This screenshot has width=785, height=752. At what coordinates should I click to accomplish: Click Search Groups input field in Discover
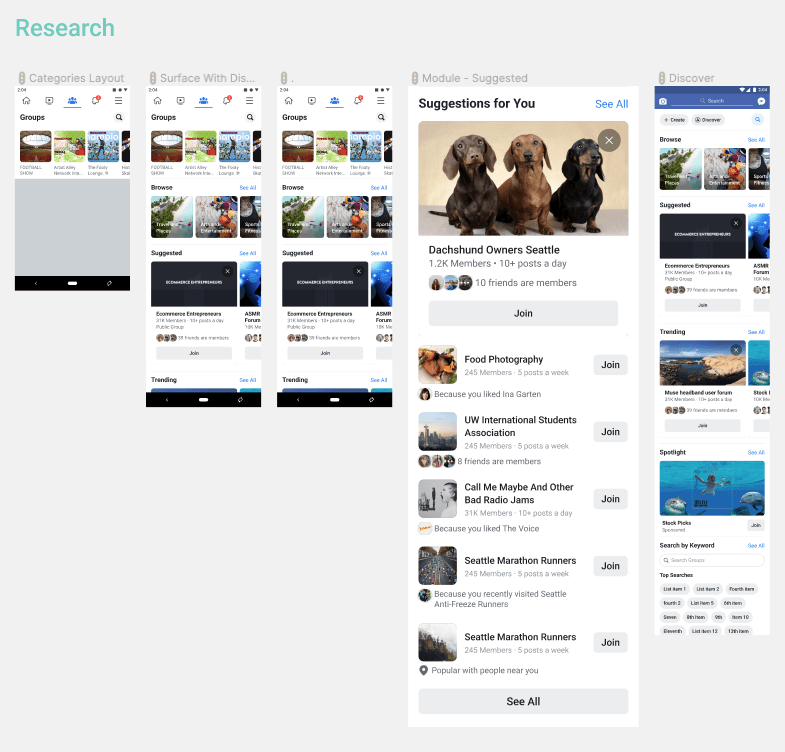point(712,560)
